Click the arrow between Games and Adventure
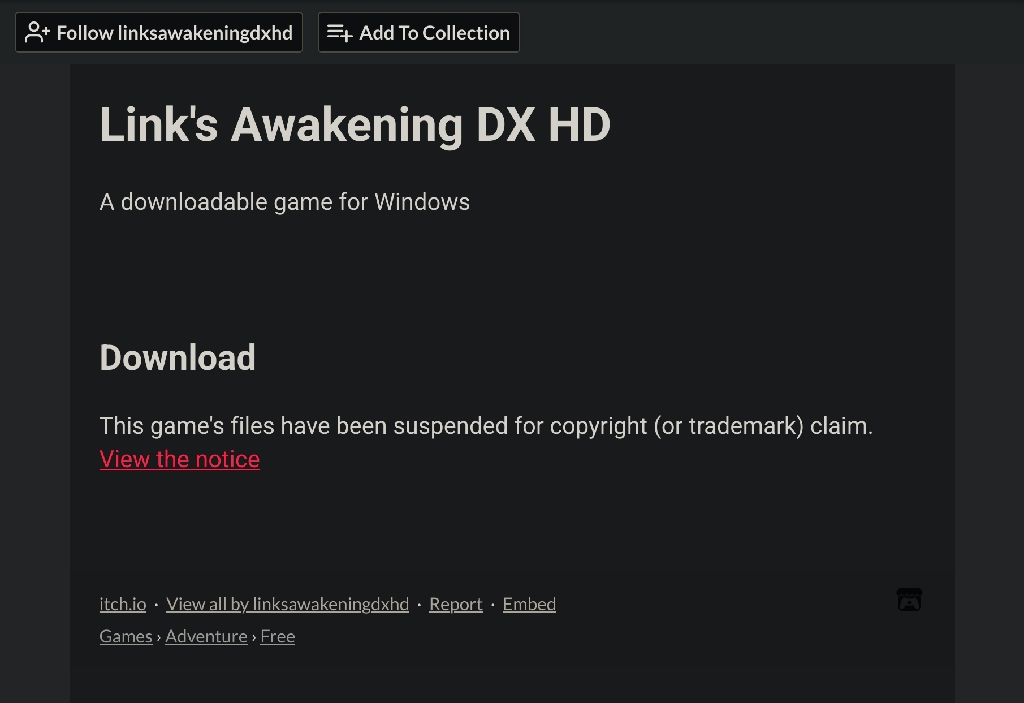The width and height of the screenshot is (1024, 703). [159, 637]
